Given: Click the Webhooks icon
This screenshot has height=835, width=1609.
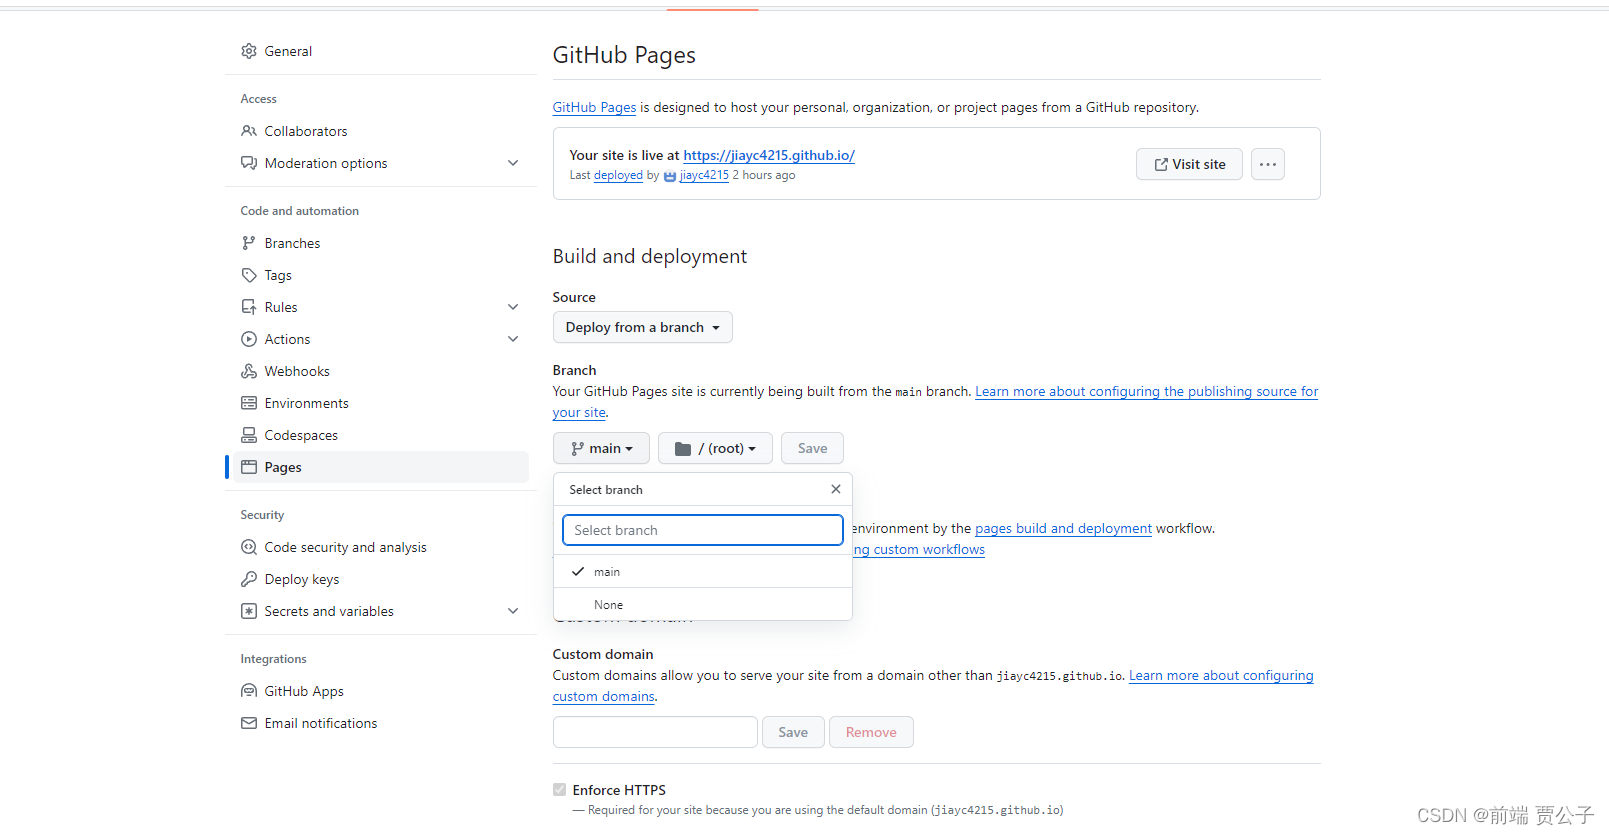Looking at the screenshot, I should [x=249, y=371].
